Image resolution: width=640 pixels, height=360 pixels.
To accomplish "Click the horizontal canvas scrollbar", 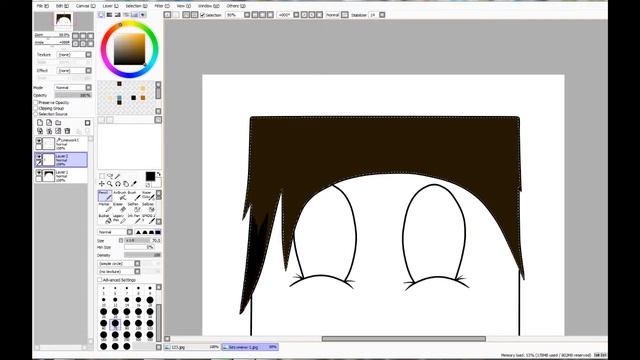I will [403, 339].
